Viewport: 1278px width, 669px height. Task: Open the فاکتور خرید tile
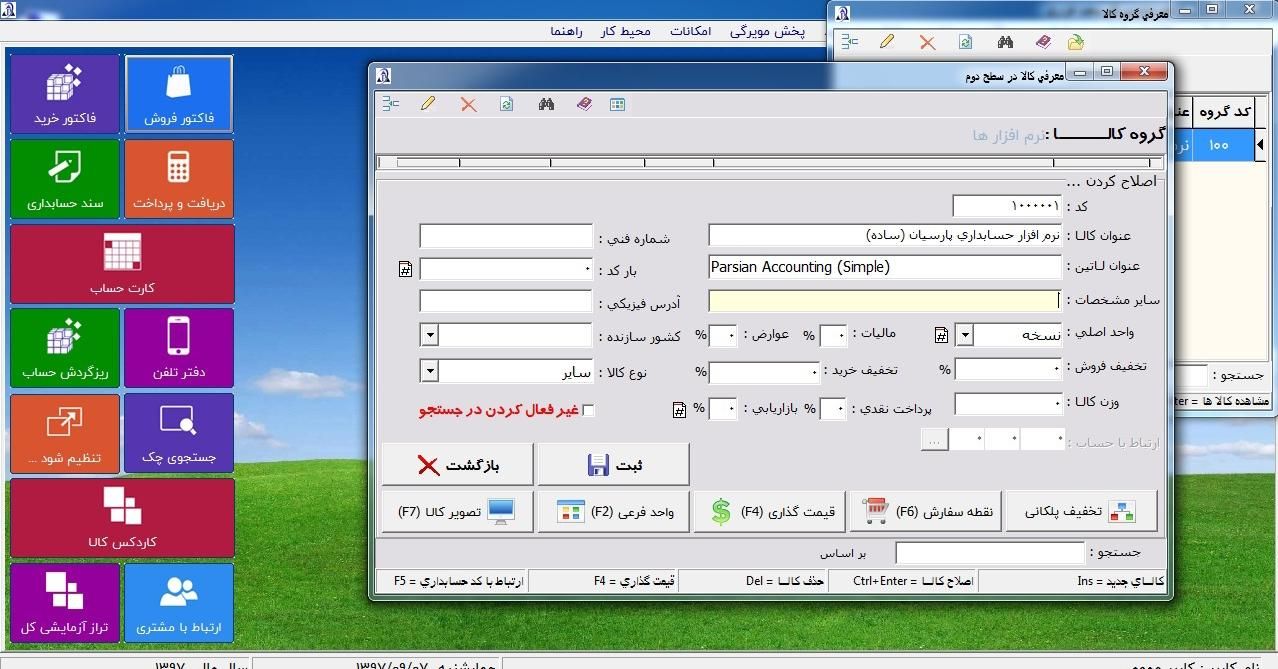click(65, 94)
